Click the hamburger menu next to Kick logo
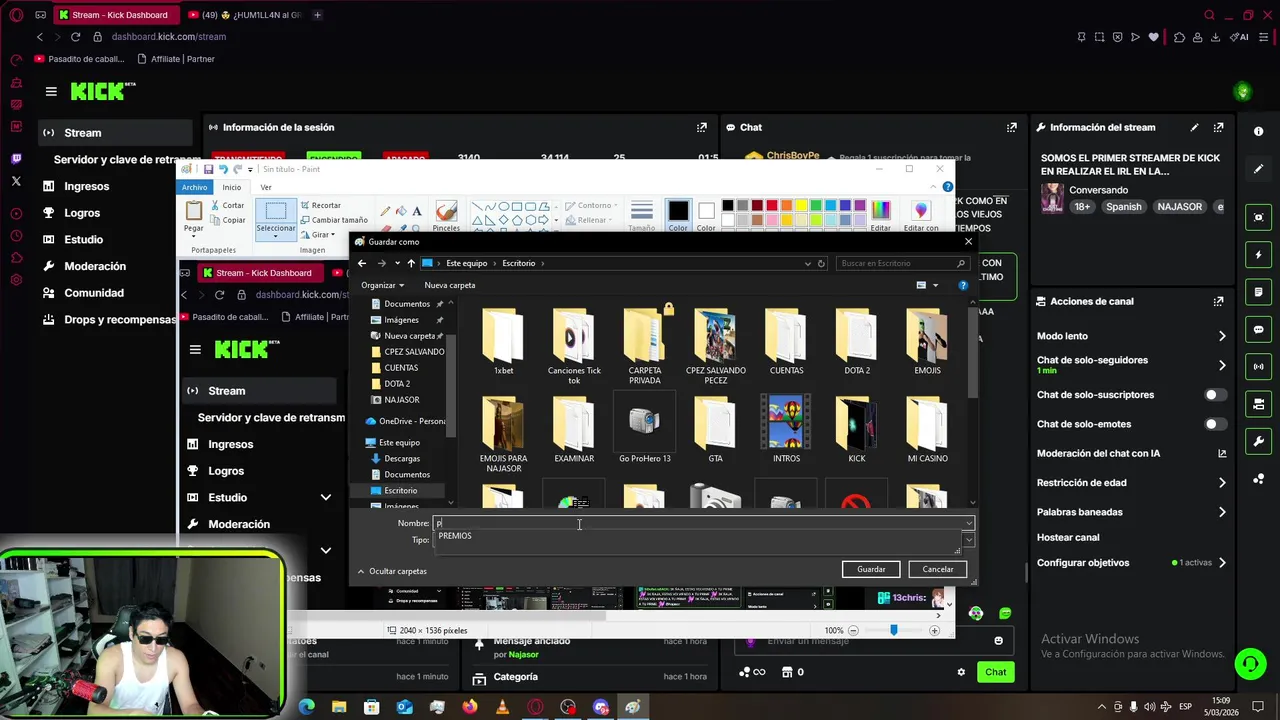Screen dimensions: 1280x720 click(x=51, y=91)
